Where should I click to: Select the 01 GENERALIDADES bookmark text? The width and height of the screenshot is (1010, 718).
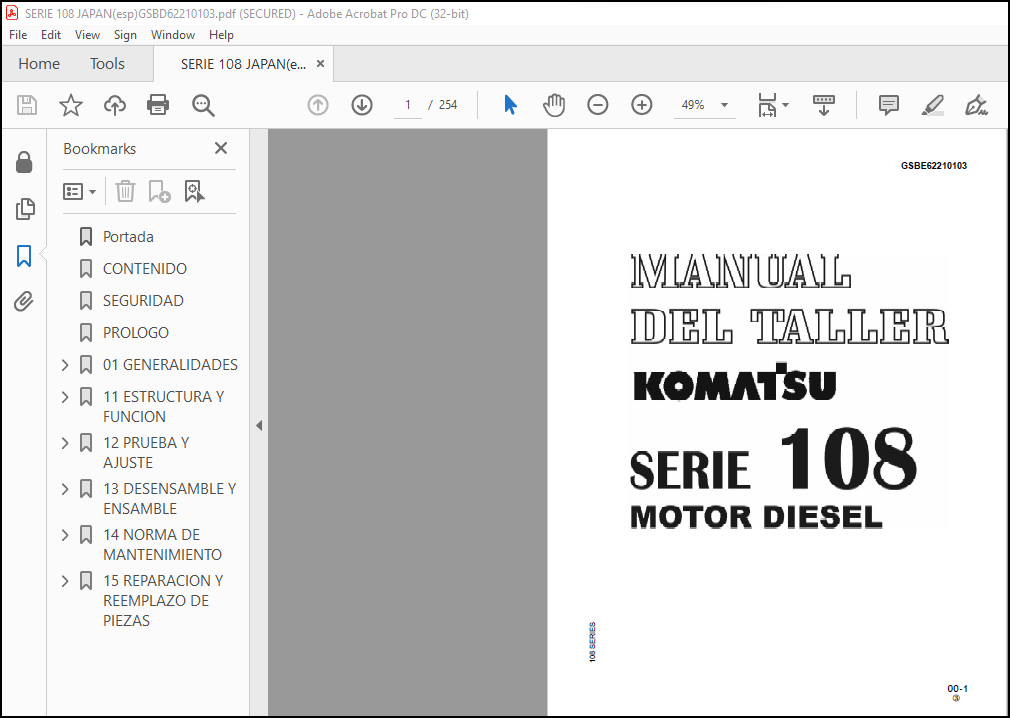[170, 365]
